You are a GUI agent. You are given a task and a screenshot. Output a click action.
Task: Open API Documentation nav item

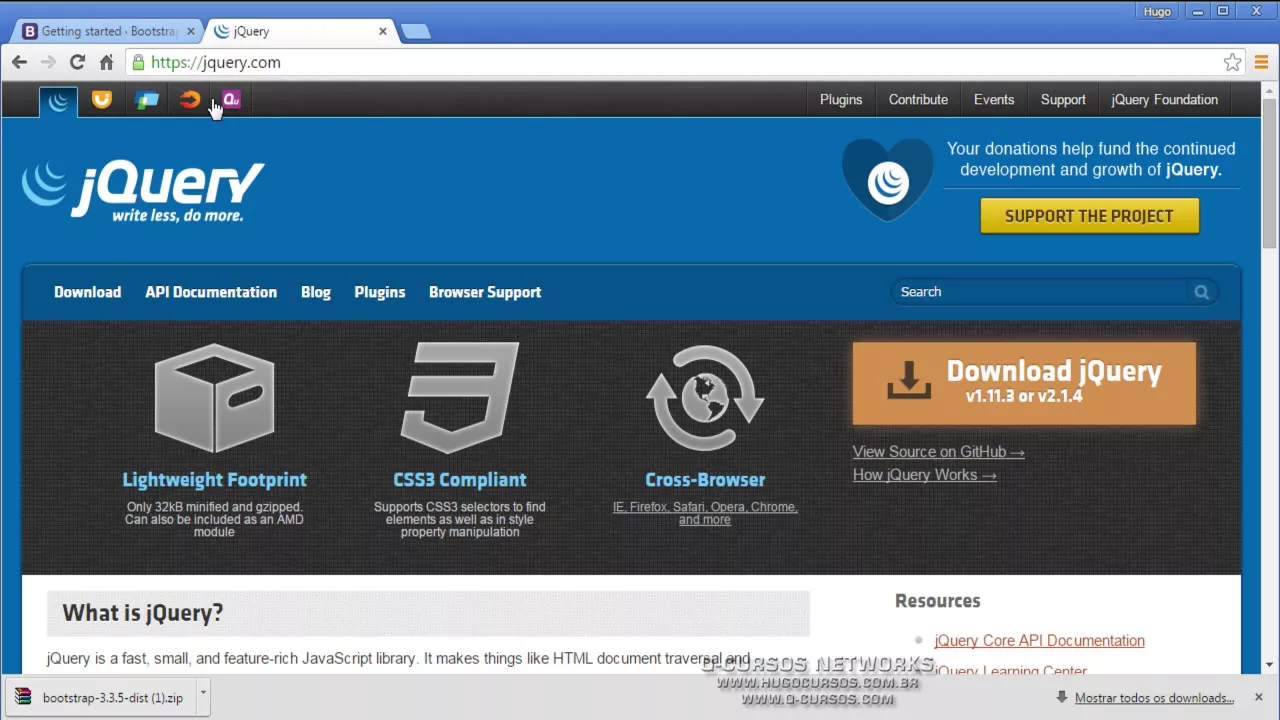pos(211,292)
